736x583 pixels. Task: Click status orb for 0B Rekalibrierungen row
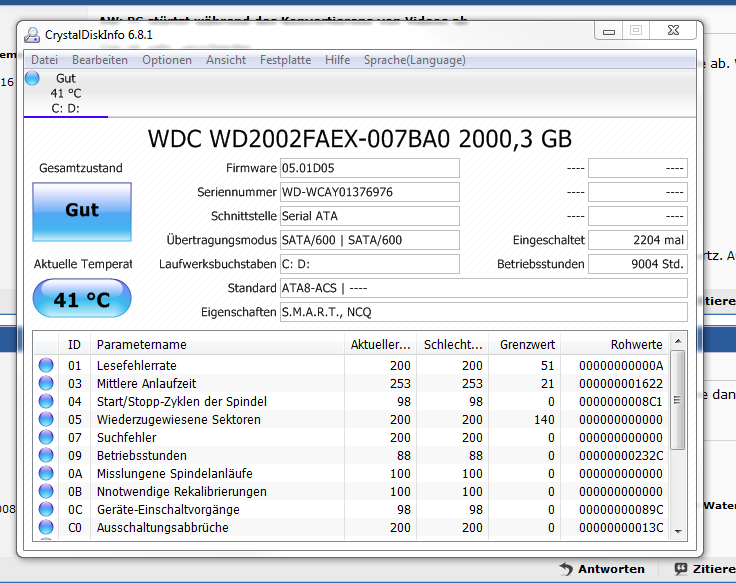pos(46,491)
